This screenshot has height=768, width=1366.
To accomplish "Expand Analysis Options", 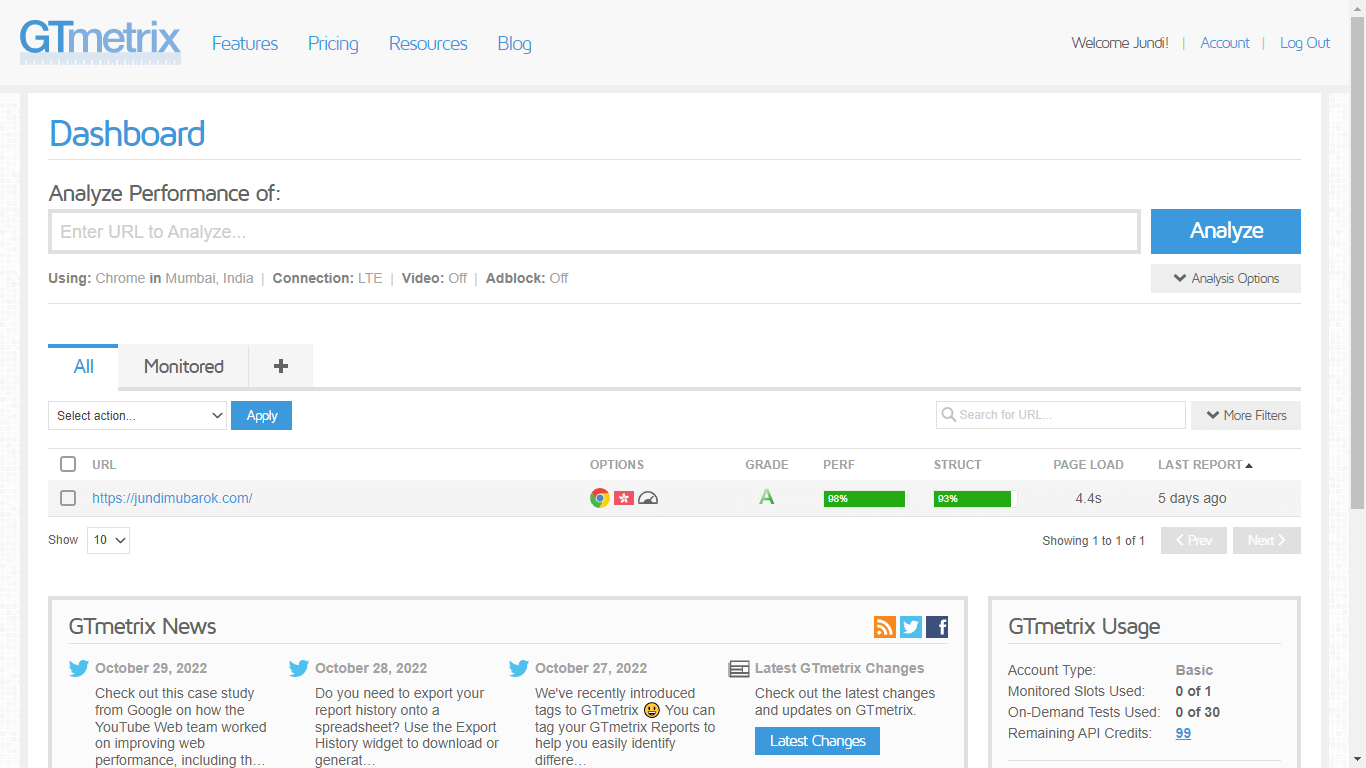I will click(1226, 278).
